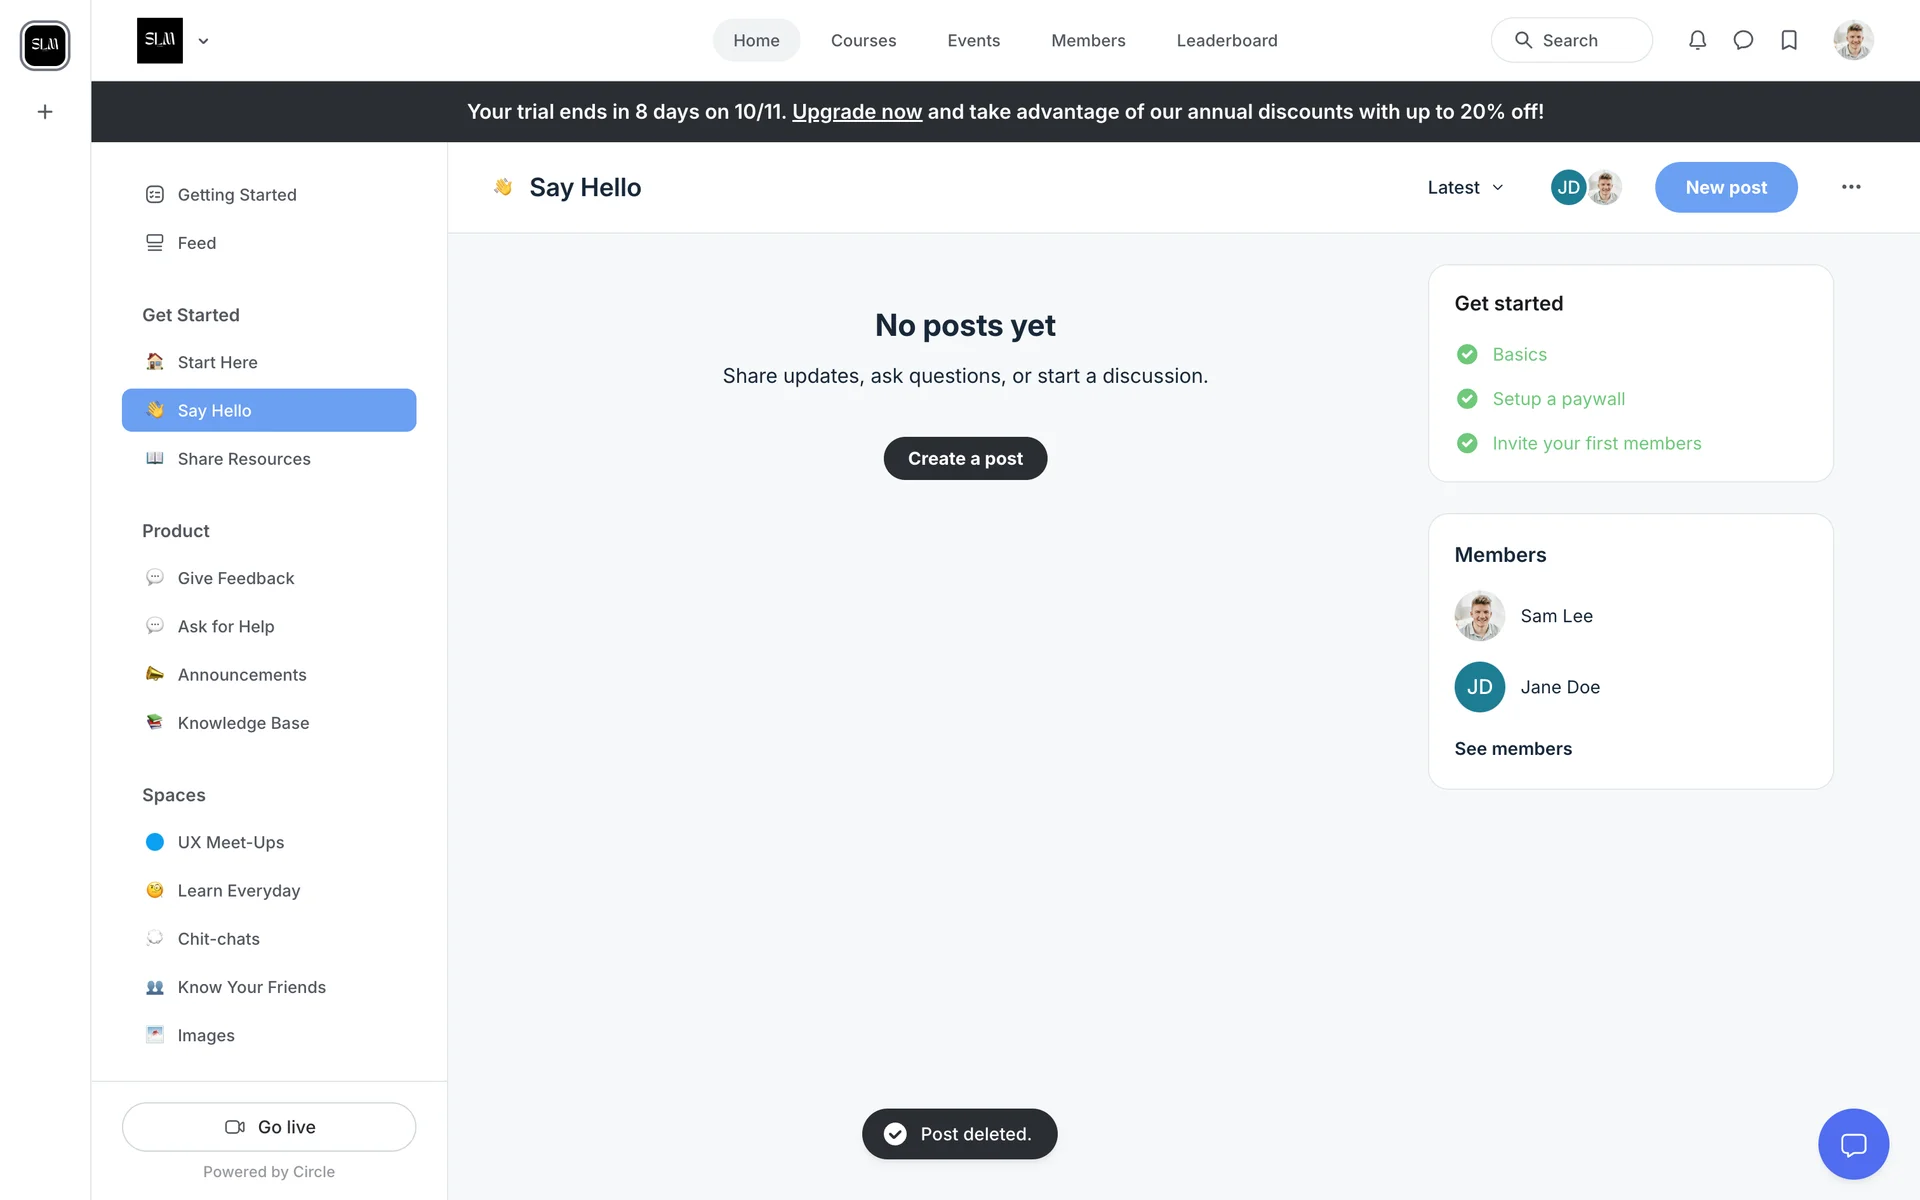
Task: Click Invite your first members checked item
Action: tap(1596, 443)
